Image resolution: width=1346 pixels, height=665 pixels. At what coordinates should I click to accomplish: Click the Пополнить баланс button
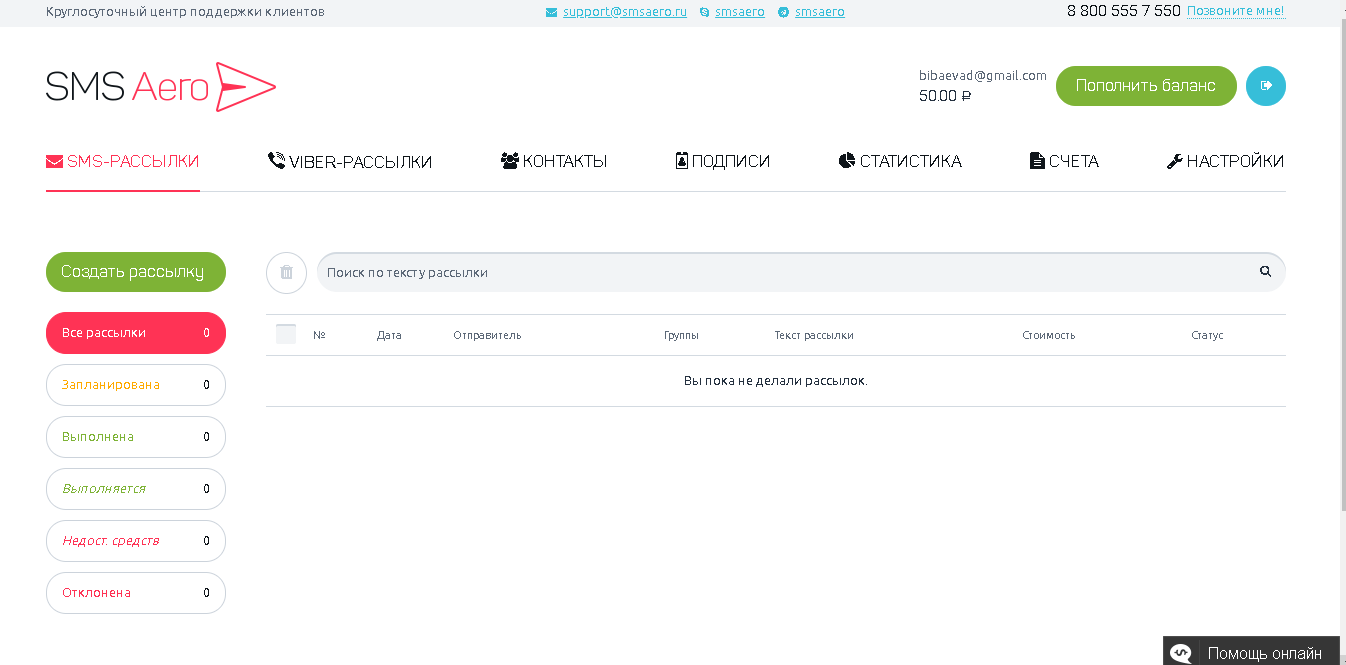pos(1145,86)
